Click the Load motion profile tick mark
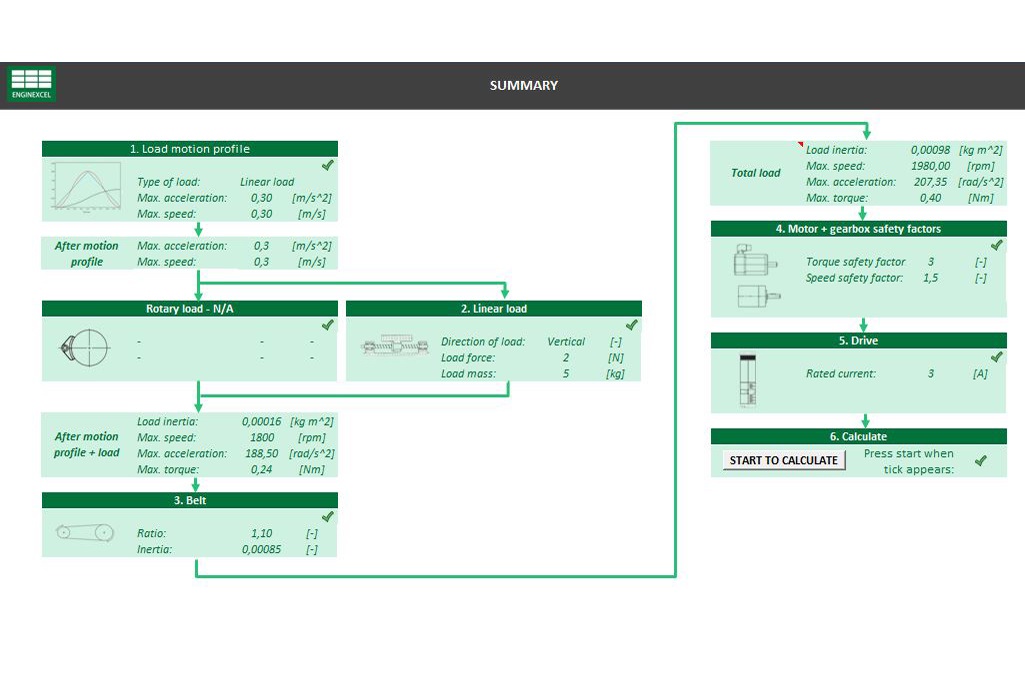 327,166
